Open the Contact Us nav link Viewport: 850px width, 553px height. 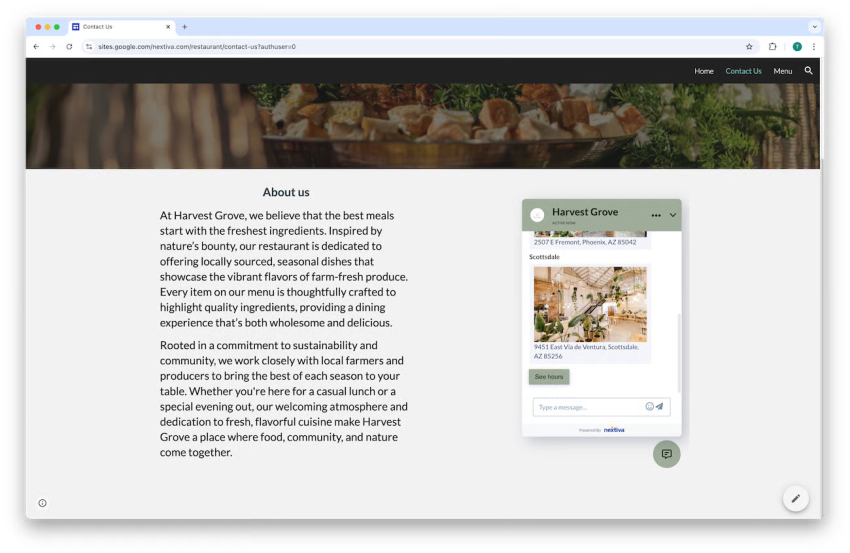click(743, 71)
